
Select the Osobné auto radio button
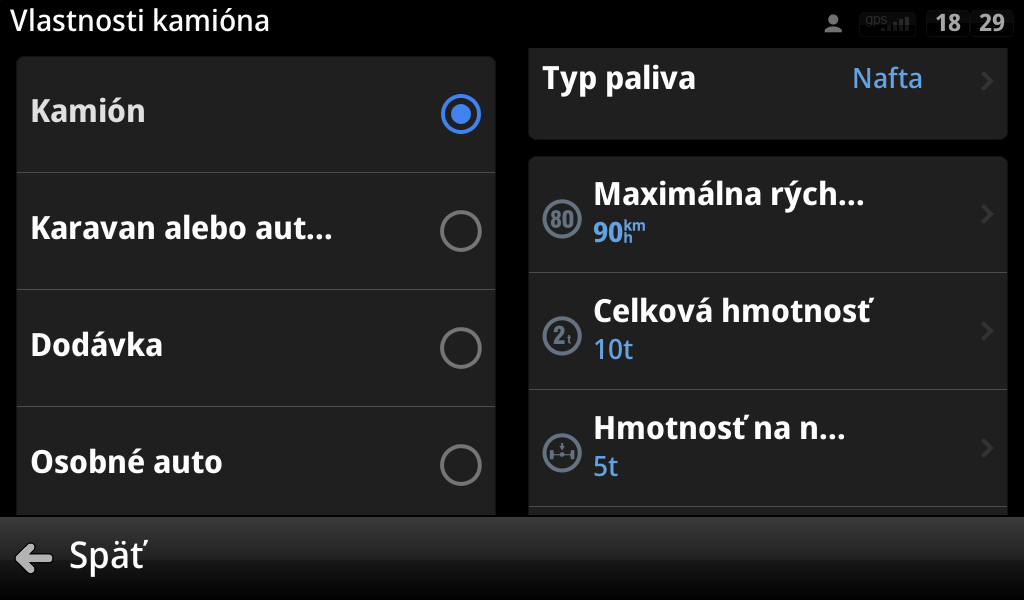tap(460, 465)
